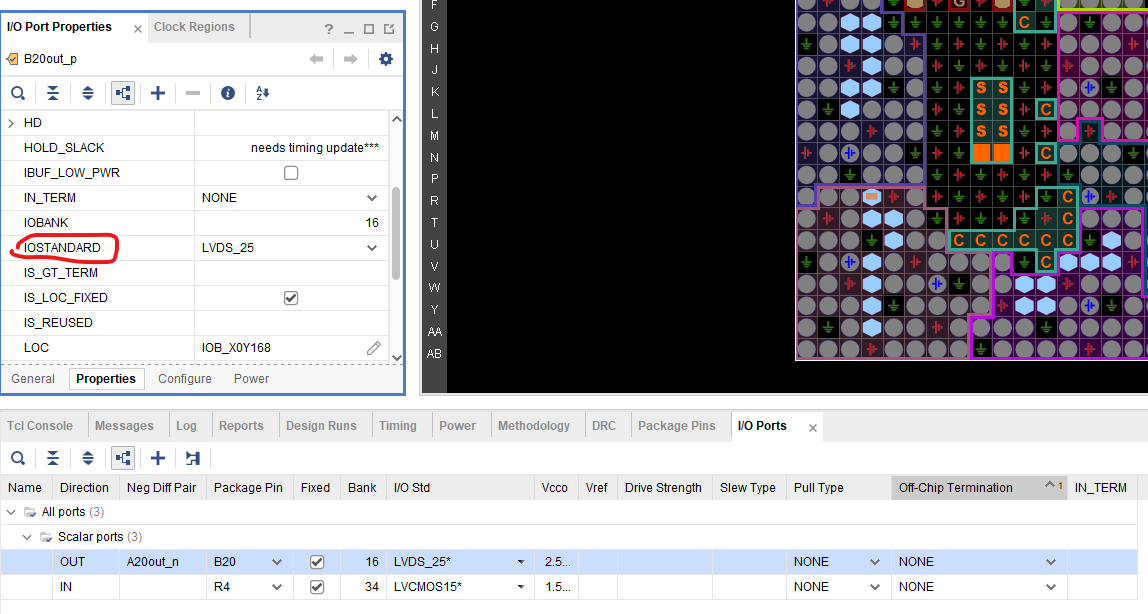Open the Methodology tab

(x=534, y=425)
